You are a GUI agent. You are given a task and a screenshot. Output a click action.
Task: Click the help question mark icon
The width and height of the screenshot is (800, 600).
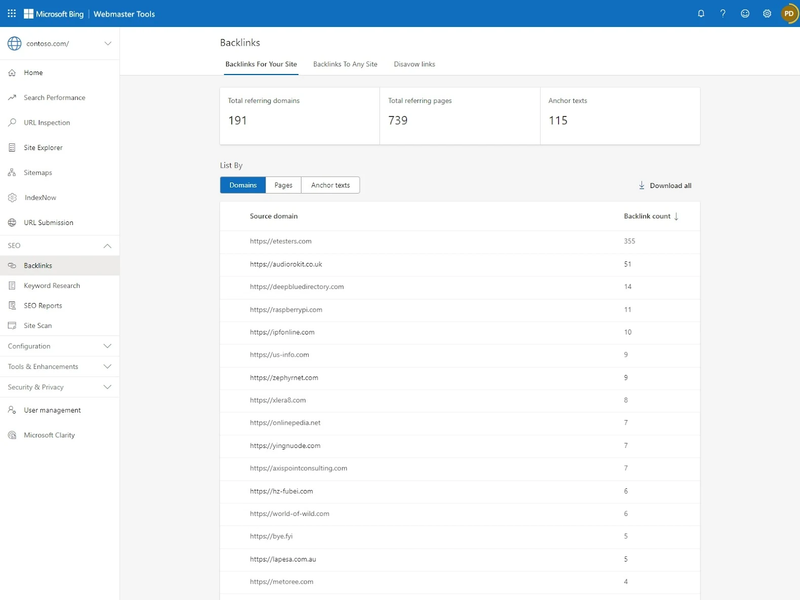click(723, 14)
